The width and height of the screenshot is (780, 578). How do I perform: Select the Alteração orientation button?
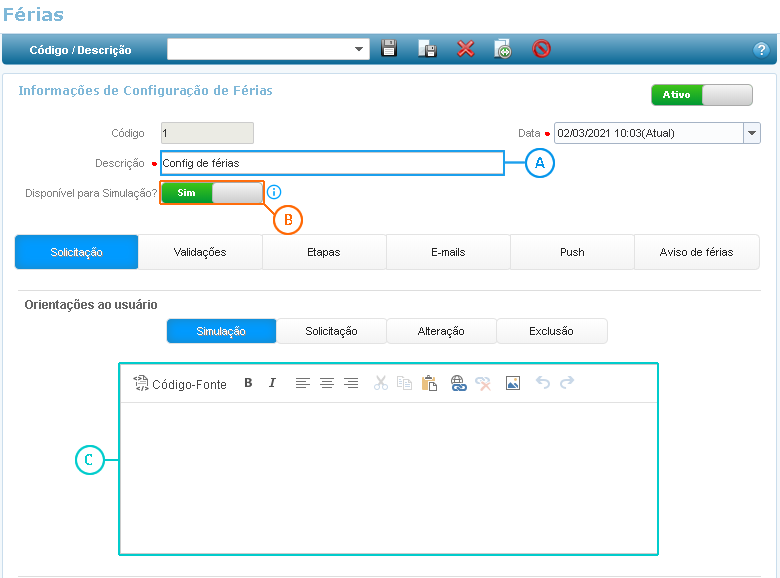coord(441,331)
